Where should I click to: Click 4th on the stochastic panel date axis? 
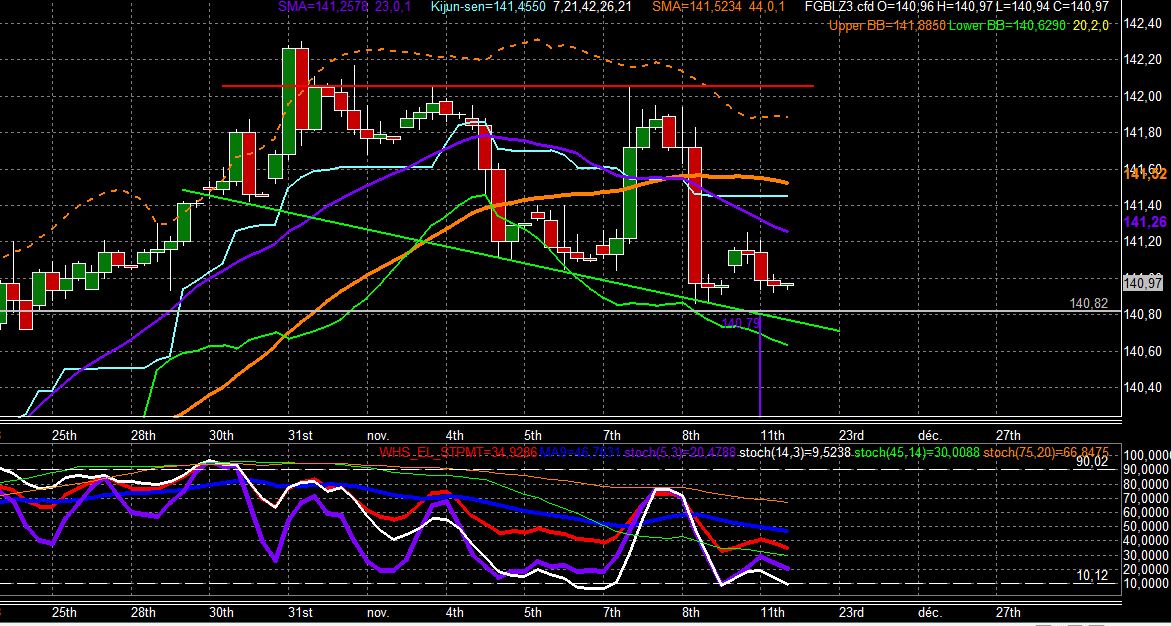coord(454,613)
